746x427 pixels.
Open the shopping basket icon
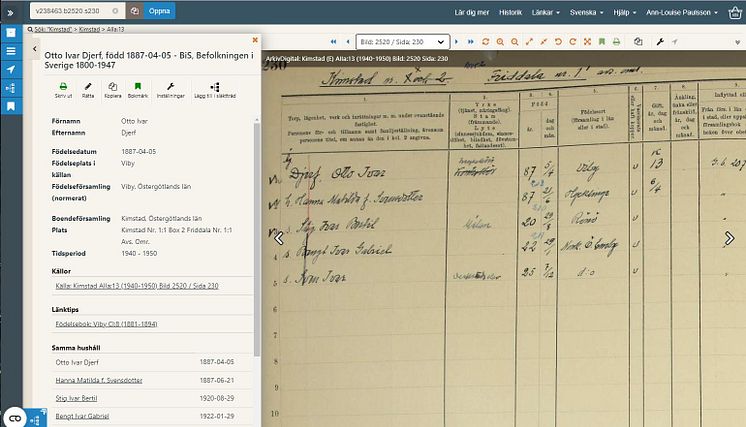[735, 12]
